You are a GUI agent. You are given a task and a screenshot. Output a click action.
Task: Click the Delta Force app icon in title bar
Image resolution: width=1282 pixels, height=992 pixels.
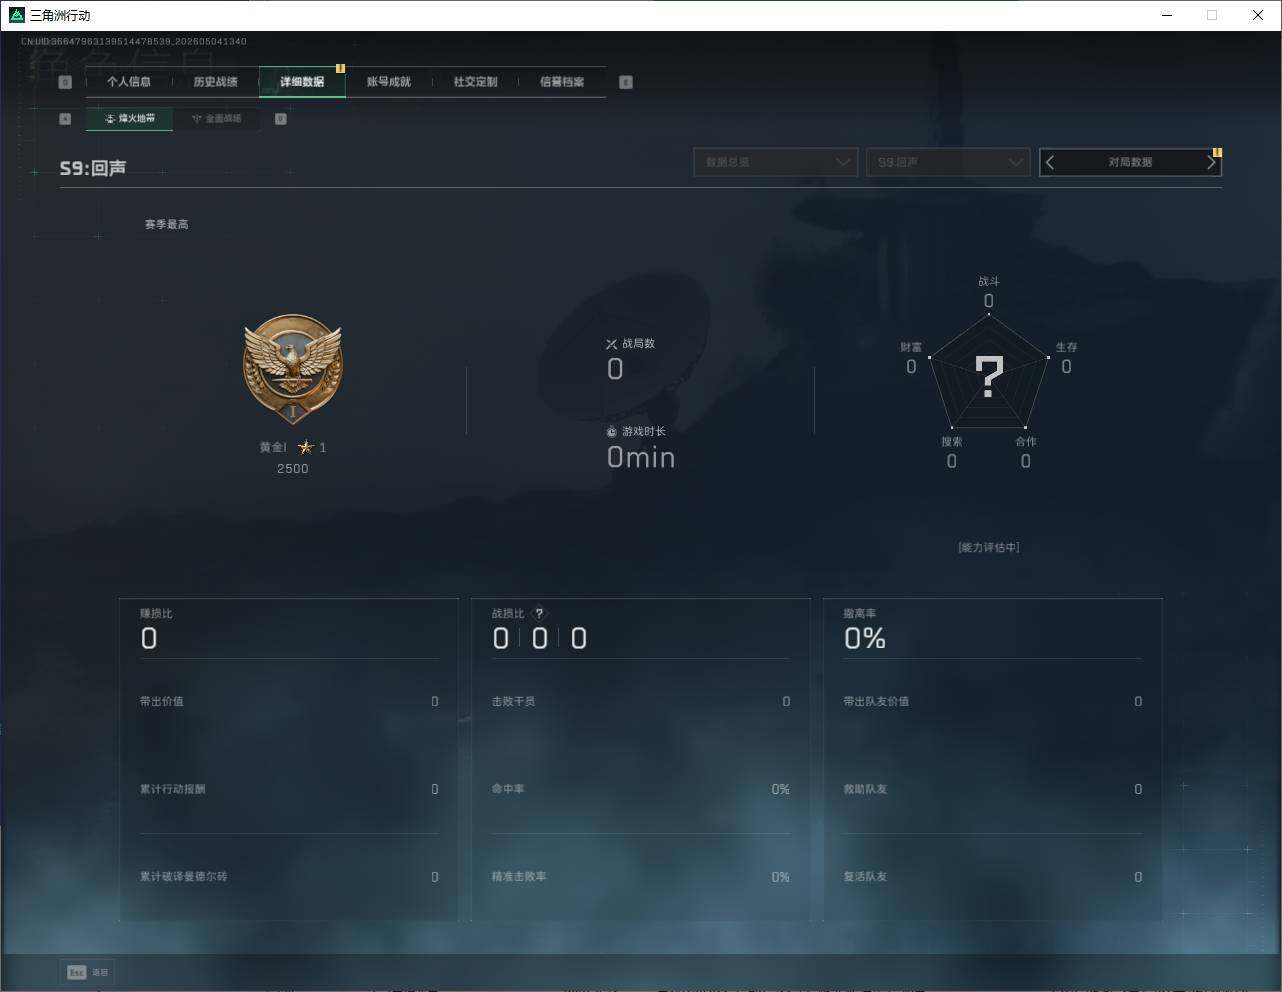pos(16,15)
